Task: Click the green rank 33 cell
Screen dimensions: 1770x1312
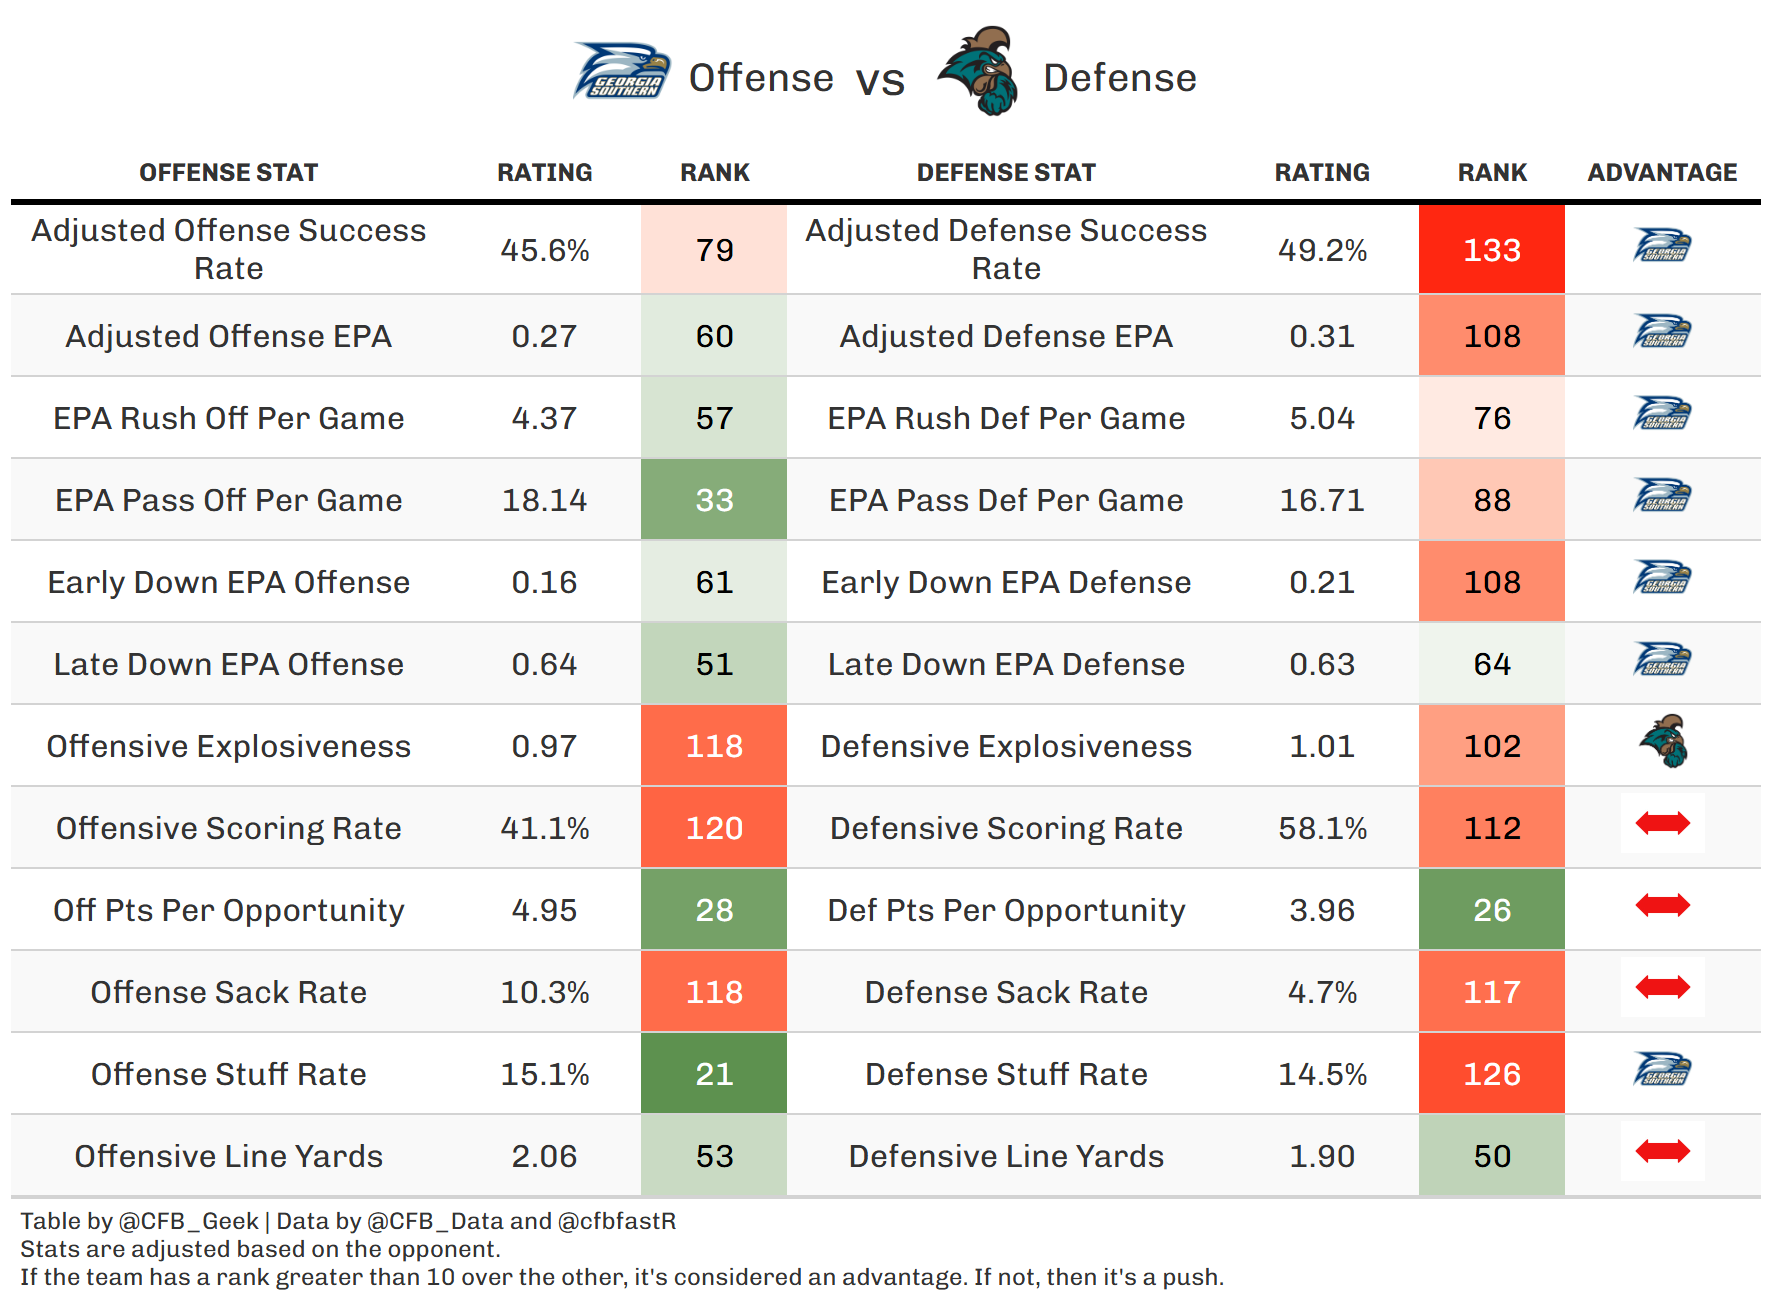Action: pos(714,500)
